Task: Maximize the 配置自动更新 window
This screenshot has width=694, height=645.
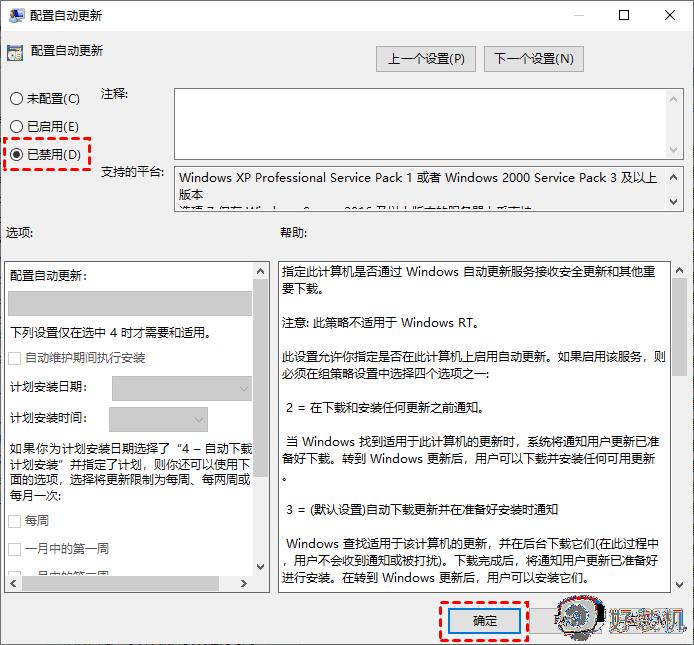Action: [x=624, y=15]
